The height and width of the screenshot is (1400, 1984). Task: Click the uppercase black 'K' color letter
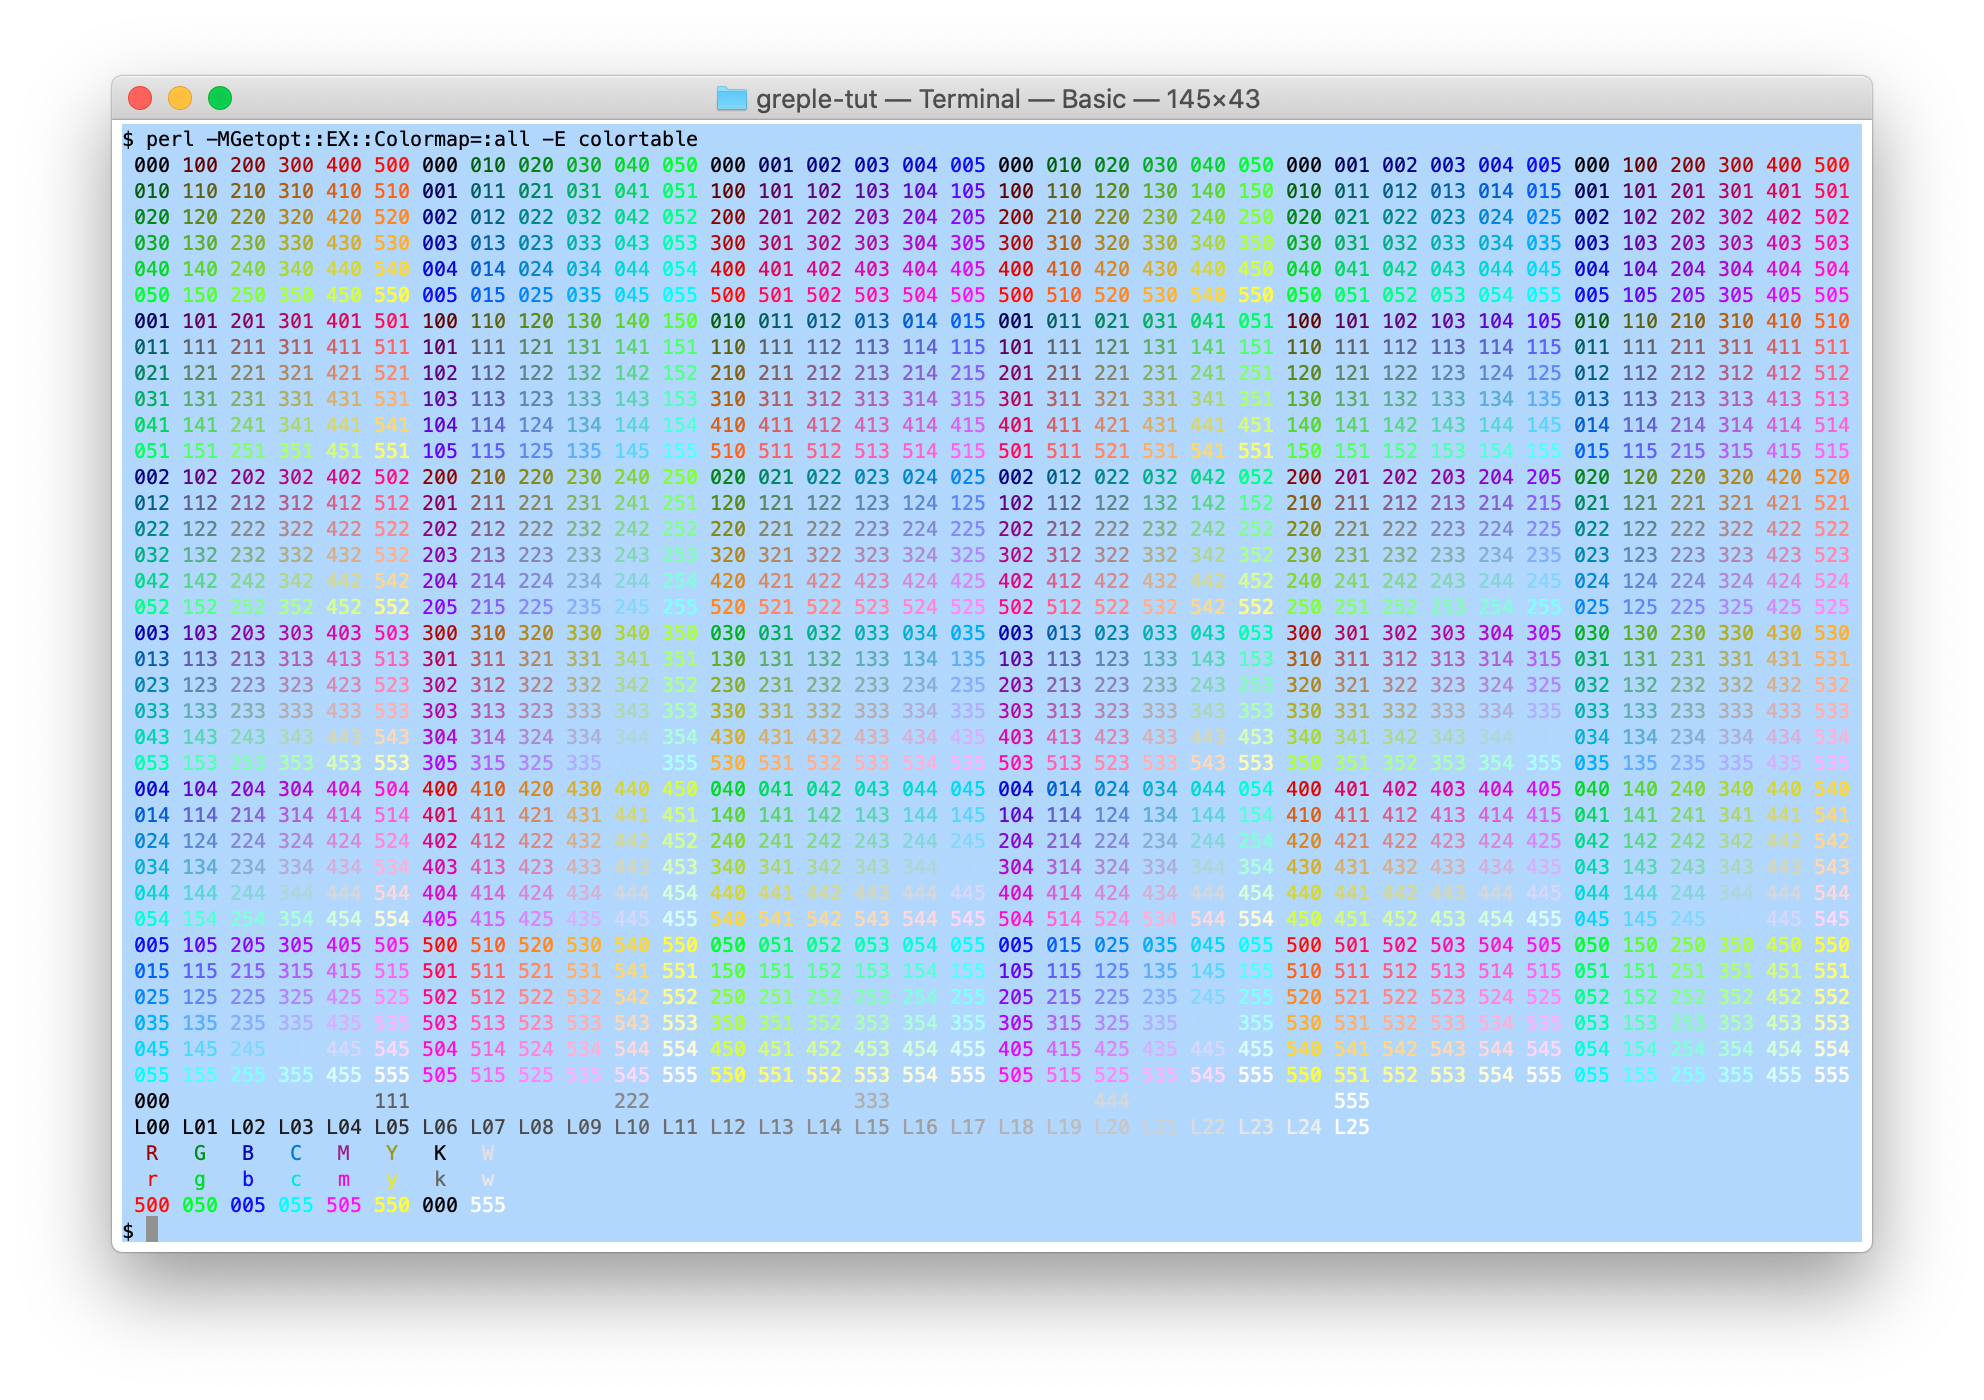(440, 1153)
